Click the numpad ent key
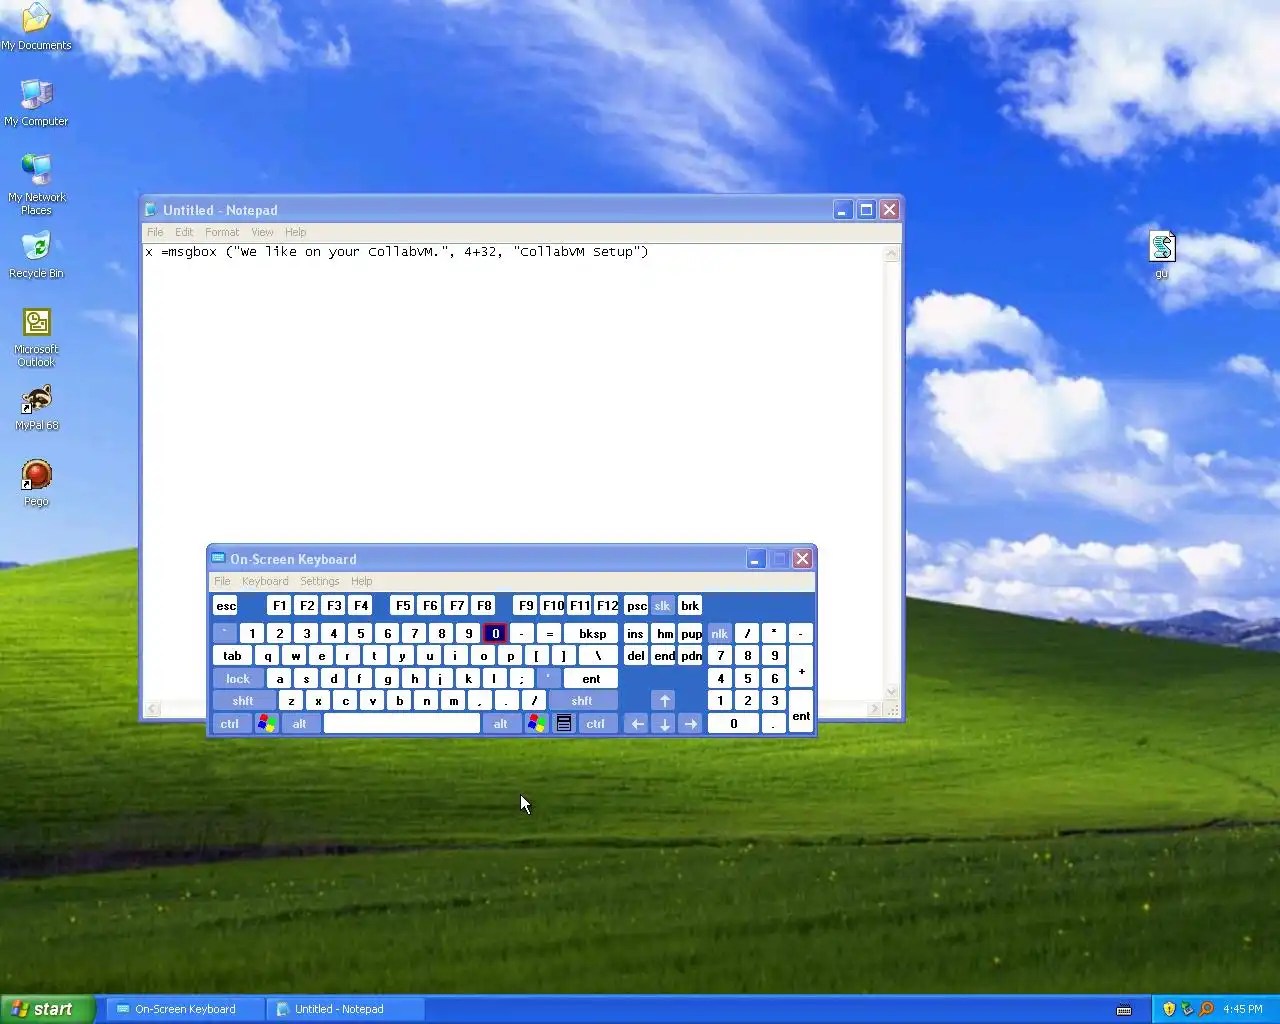This screenshot has width=1280, height=1024. (x=801, y=712)
